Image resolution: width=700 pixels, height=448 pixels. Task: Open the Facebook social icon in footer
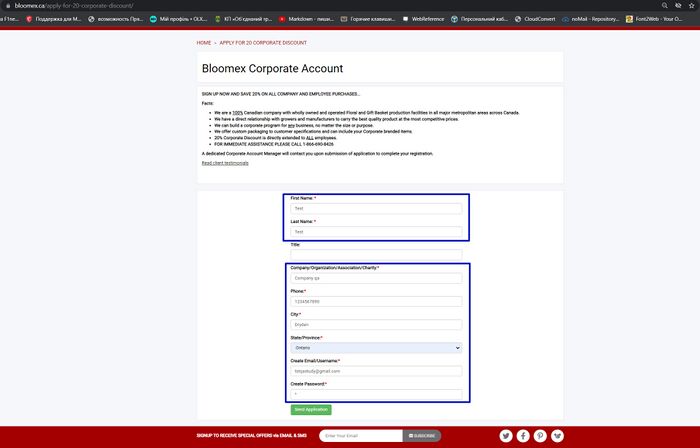point(523,436)
